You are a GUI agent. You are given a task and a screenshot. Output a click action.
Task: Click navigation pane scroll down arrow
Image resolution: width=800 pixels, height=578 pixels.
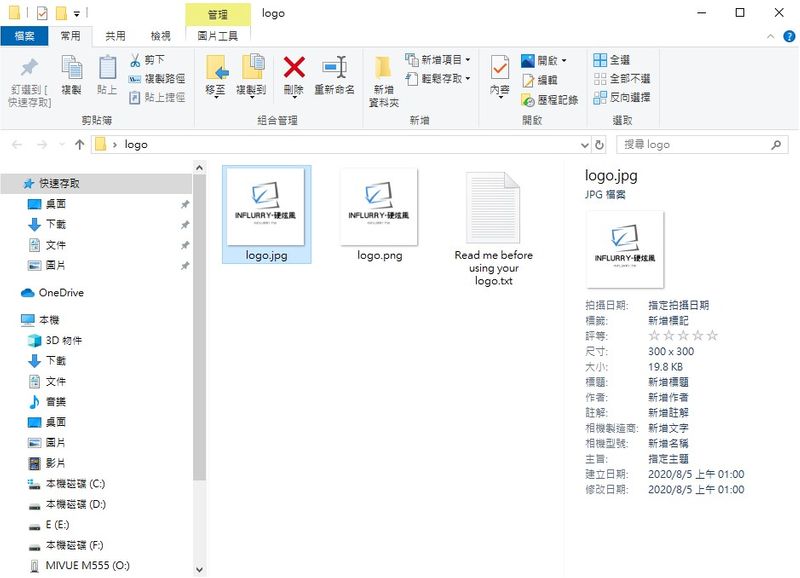click(199, 569)
